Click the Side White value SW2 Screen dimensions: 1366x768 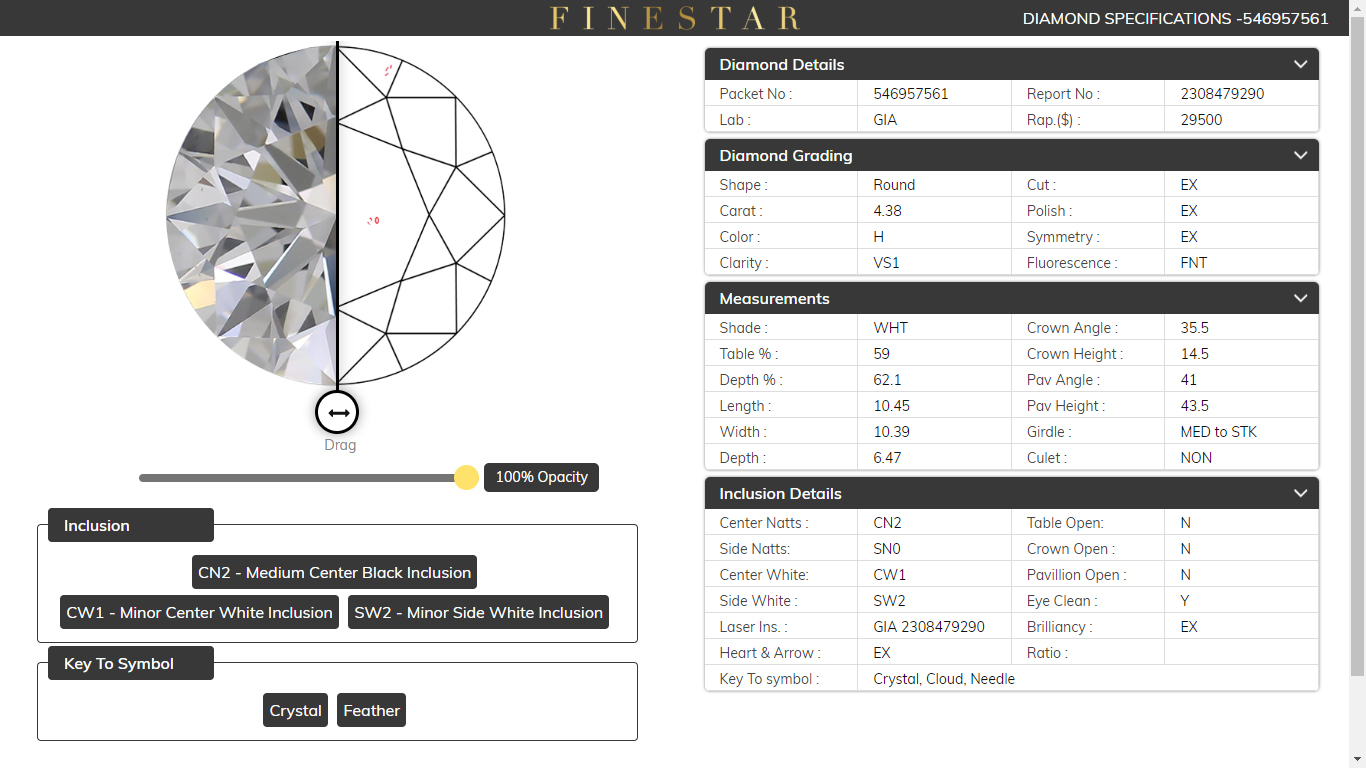(x=889, y=600)
